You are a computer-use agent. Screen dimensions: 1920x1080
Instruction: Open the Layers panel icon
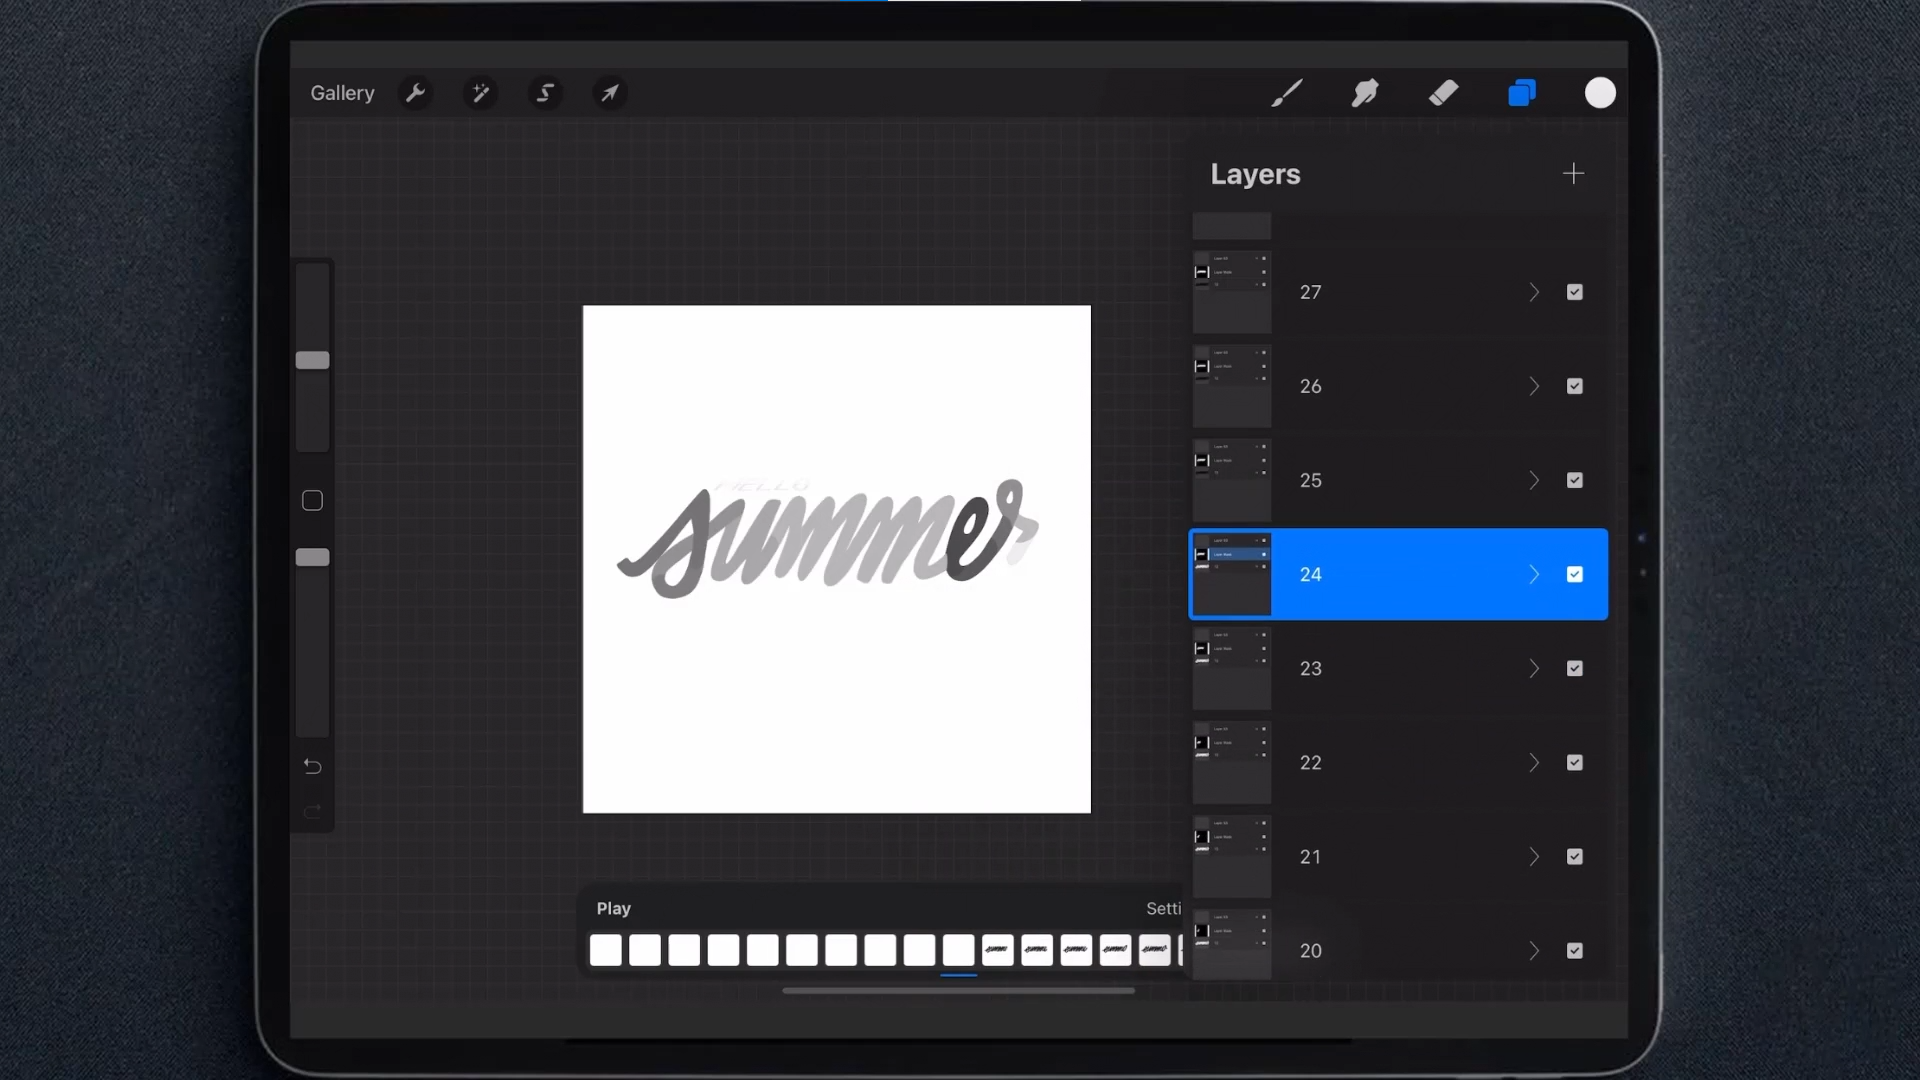tap(1522, 92)
